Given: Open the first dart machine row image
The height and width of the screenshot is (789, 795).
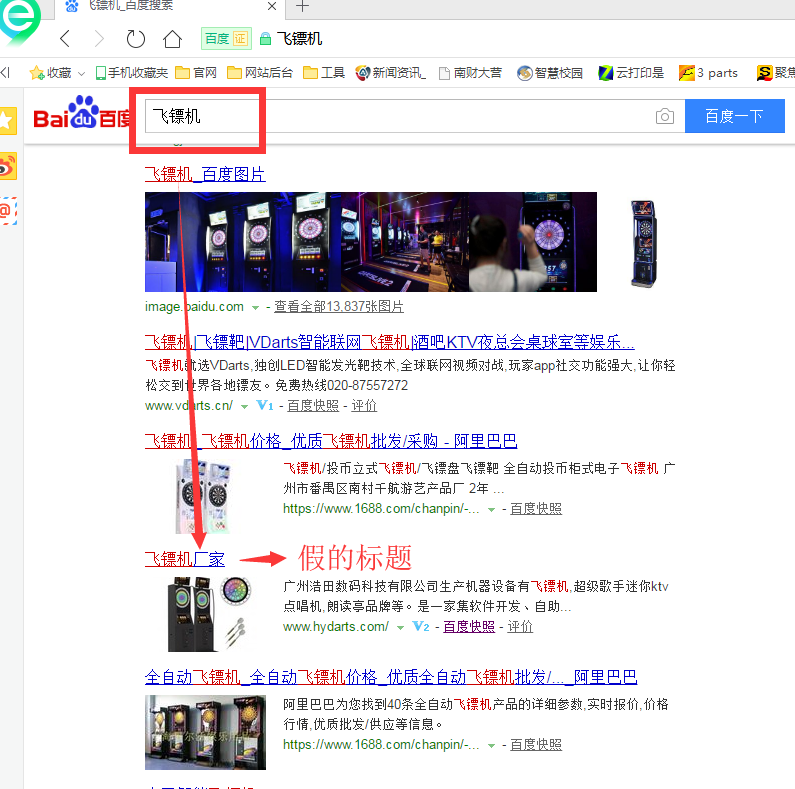Looking at the screenshot, I should pos(242,242).
